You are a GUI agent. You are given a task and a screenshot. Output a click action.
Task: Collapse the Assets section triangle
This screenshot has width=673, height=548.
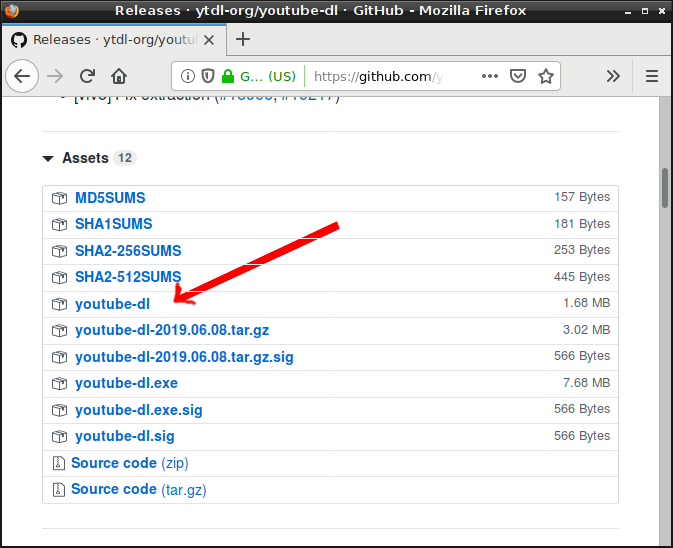coord(48,159)
